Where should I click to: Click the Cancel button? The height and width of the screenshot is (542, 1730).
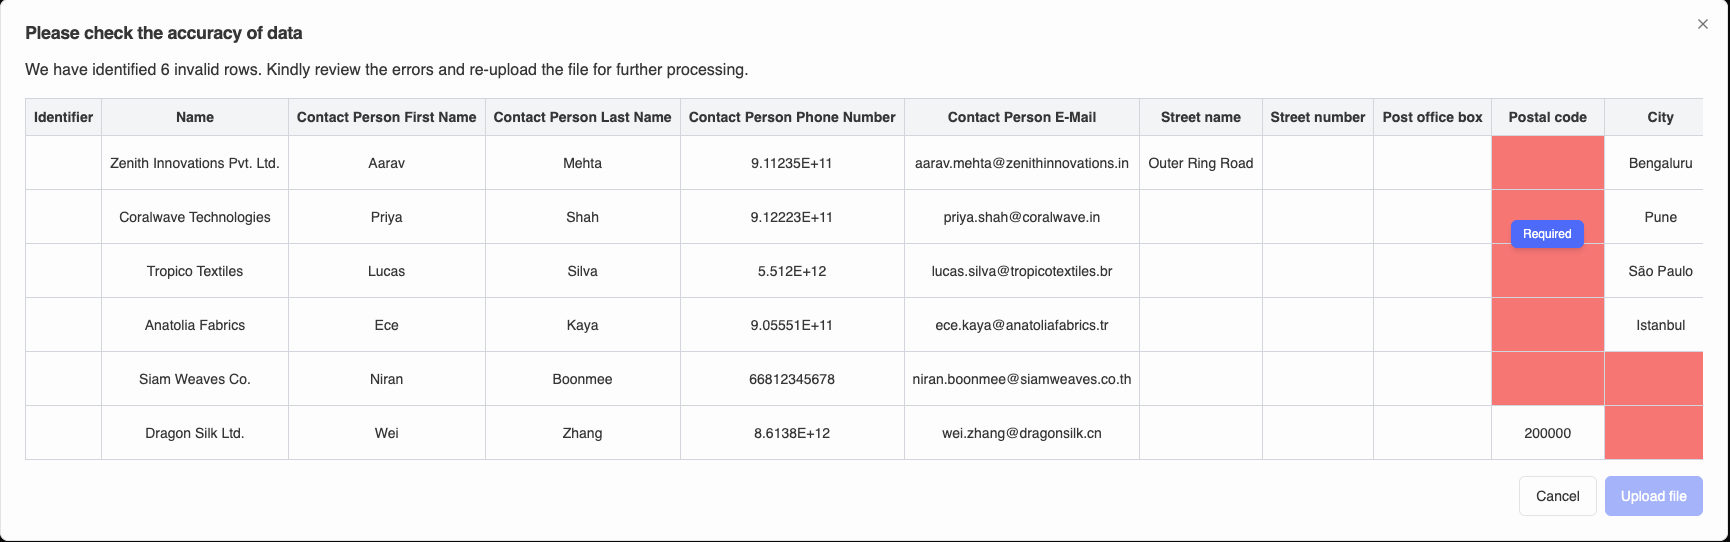(1557, 496)
